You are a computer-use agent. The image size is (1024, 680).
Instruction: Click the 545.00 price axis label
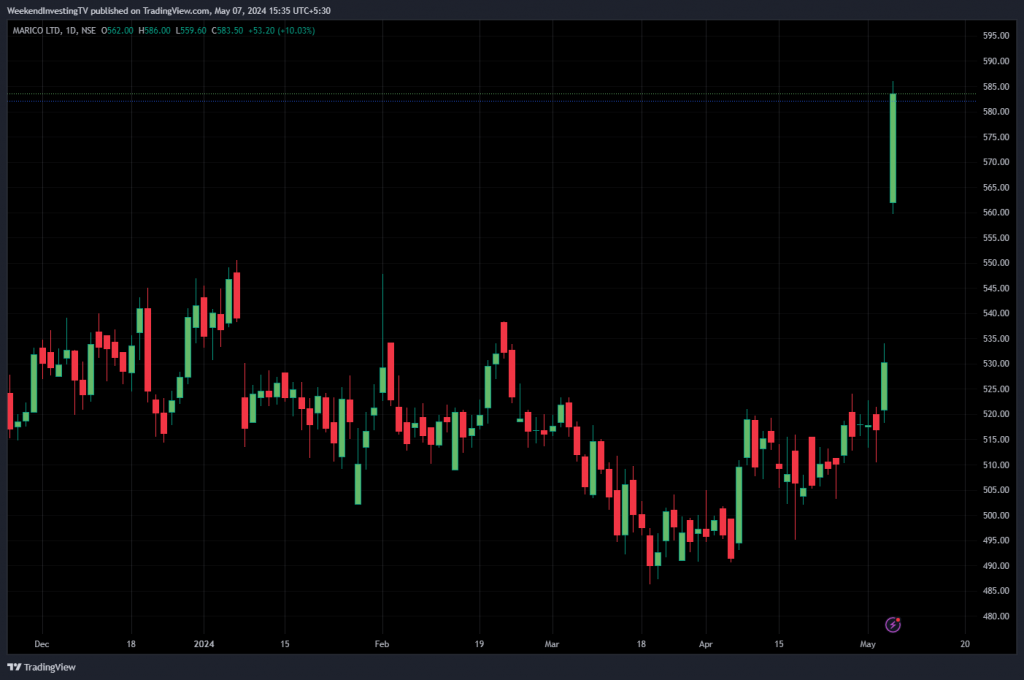point(995,287)
